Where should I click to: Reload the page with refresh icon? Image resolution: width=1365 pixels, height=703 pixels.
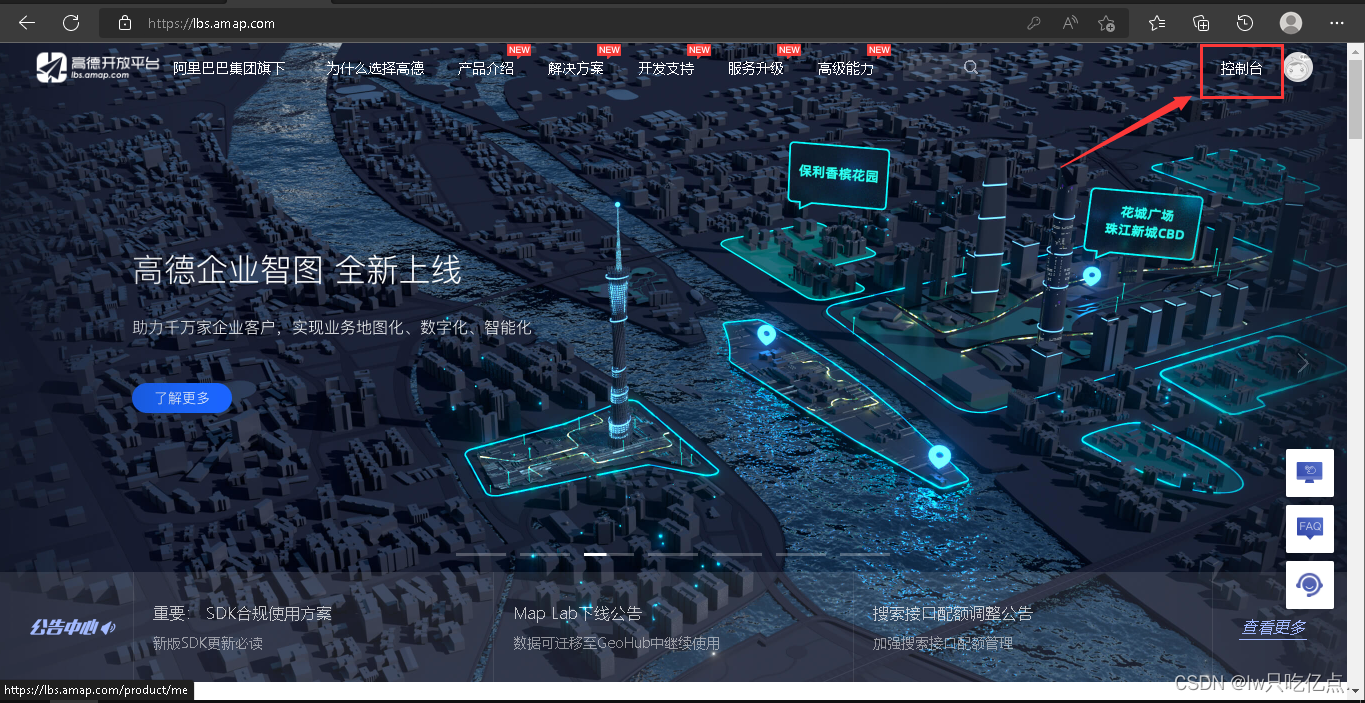[x=71, y=22]
